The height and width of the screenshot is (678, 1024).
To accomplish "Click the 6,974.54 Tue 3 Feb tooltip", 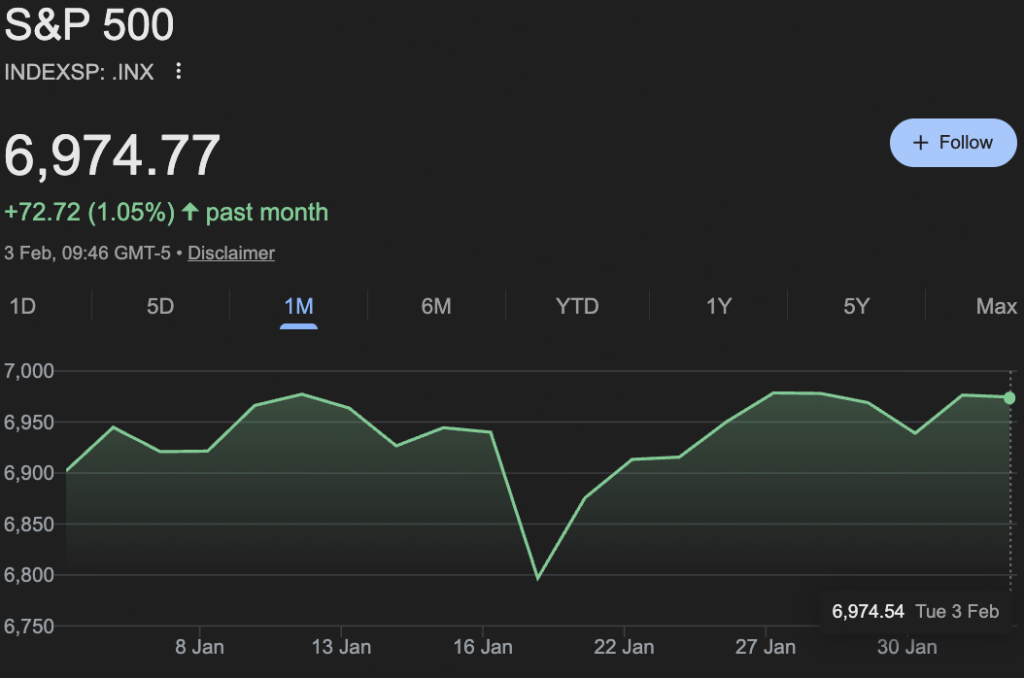I will click(x=915, y=611).
